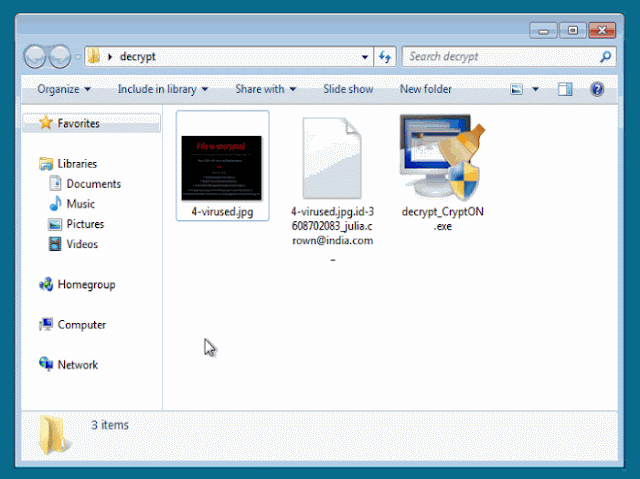The height and width of the screenshot is (479, 640).
Task: Click the Favorites star icon
Action: [46, 122]
